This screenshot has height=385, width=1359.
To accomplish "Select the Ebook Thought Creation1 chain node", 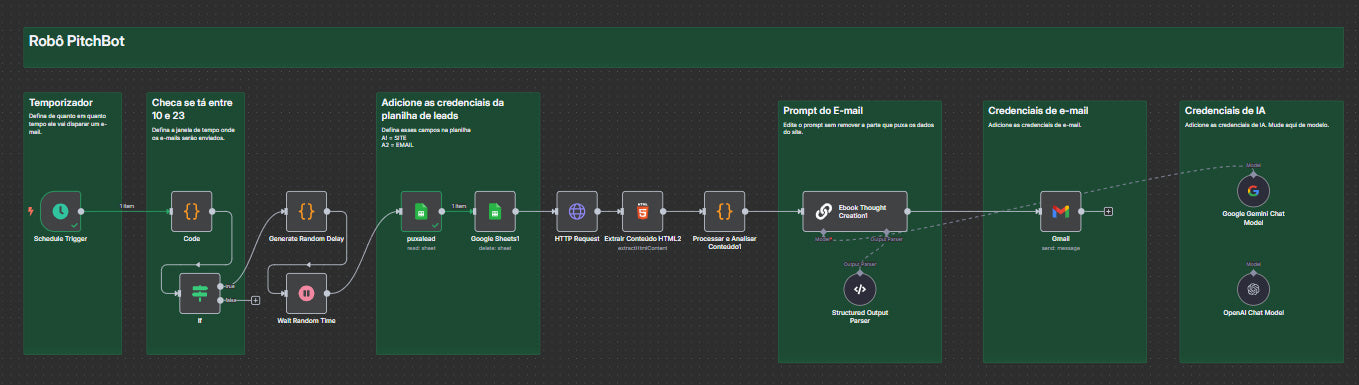I will [855, 211].
